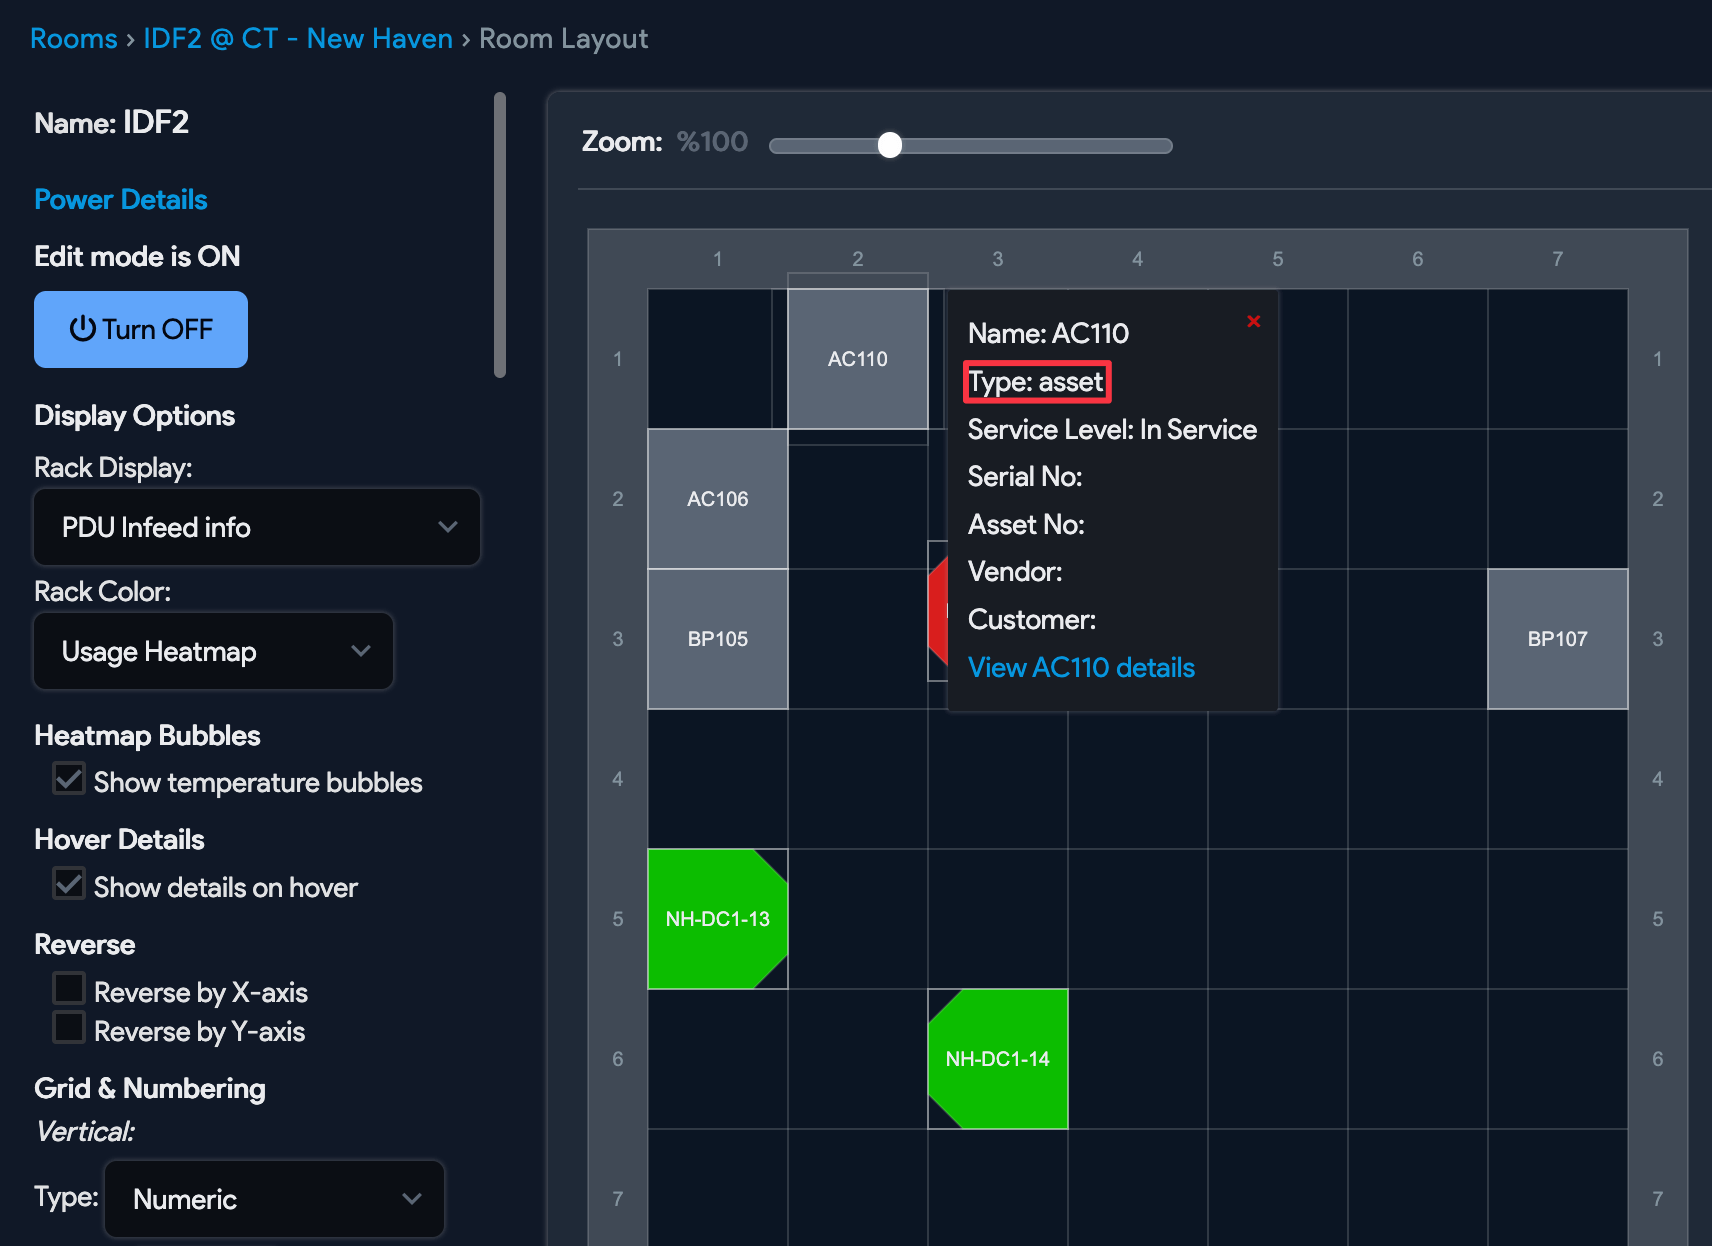Screen dimensions: 1712x1246
Task: Select the AC110 asset tile
Action: [857, 359]
